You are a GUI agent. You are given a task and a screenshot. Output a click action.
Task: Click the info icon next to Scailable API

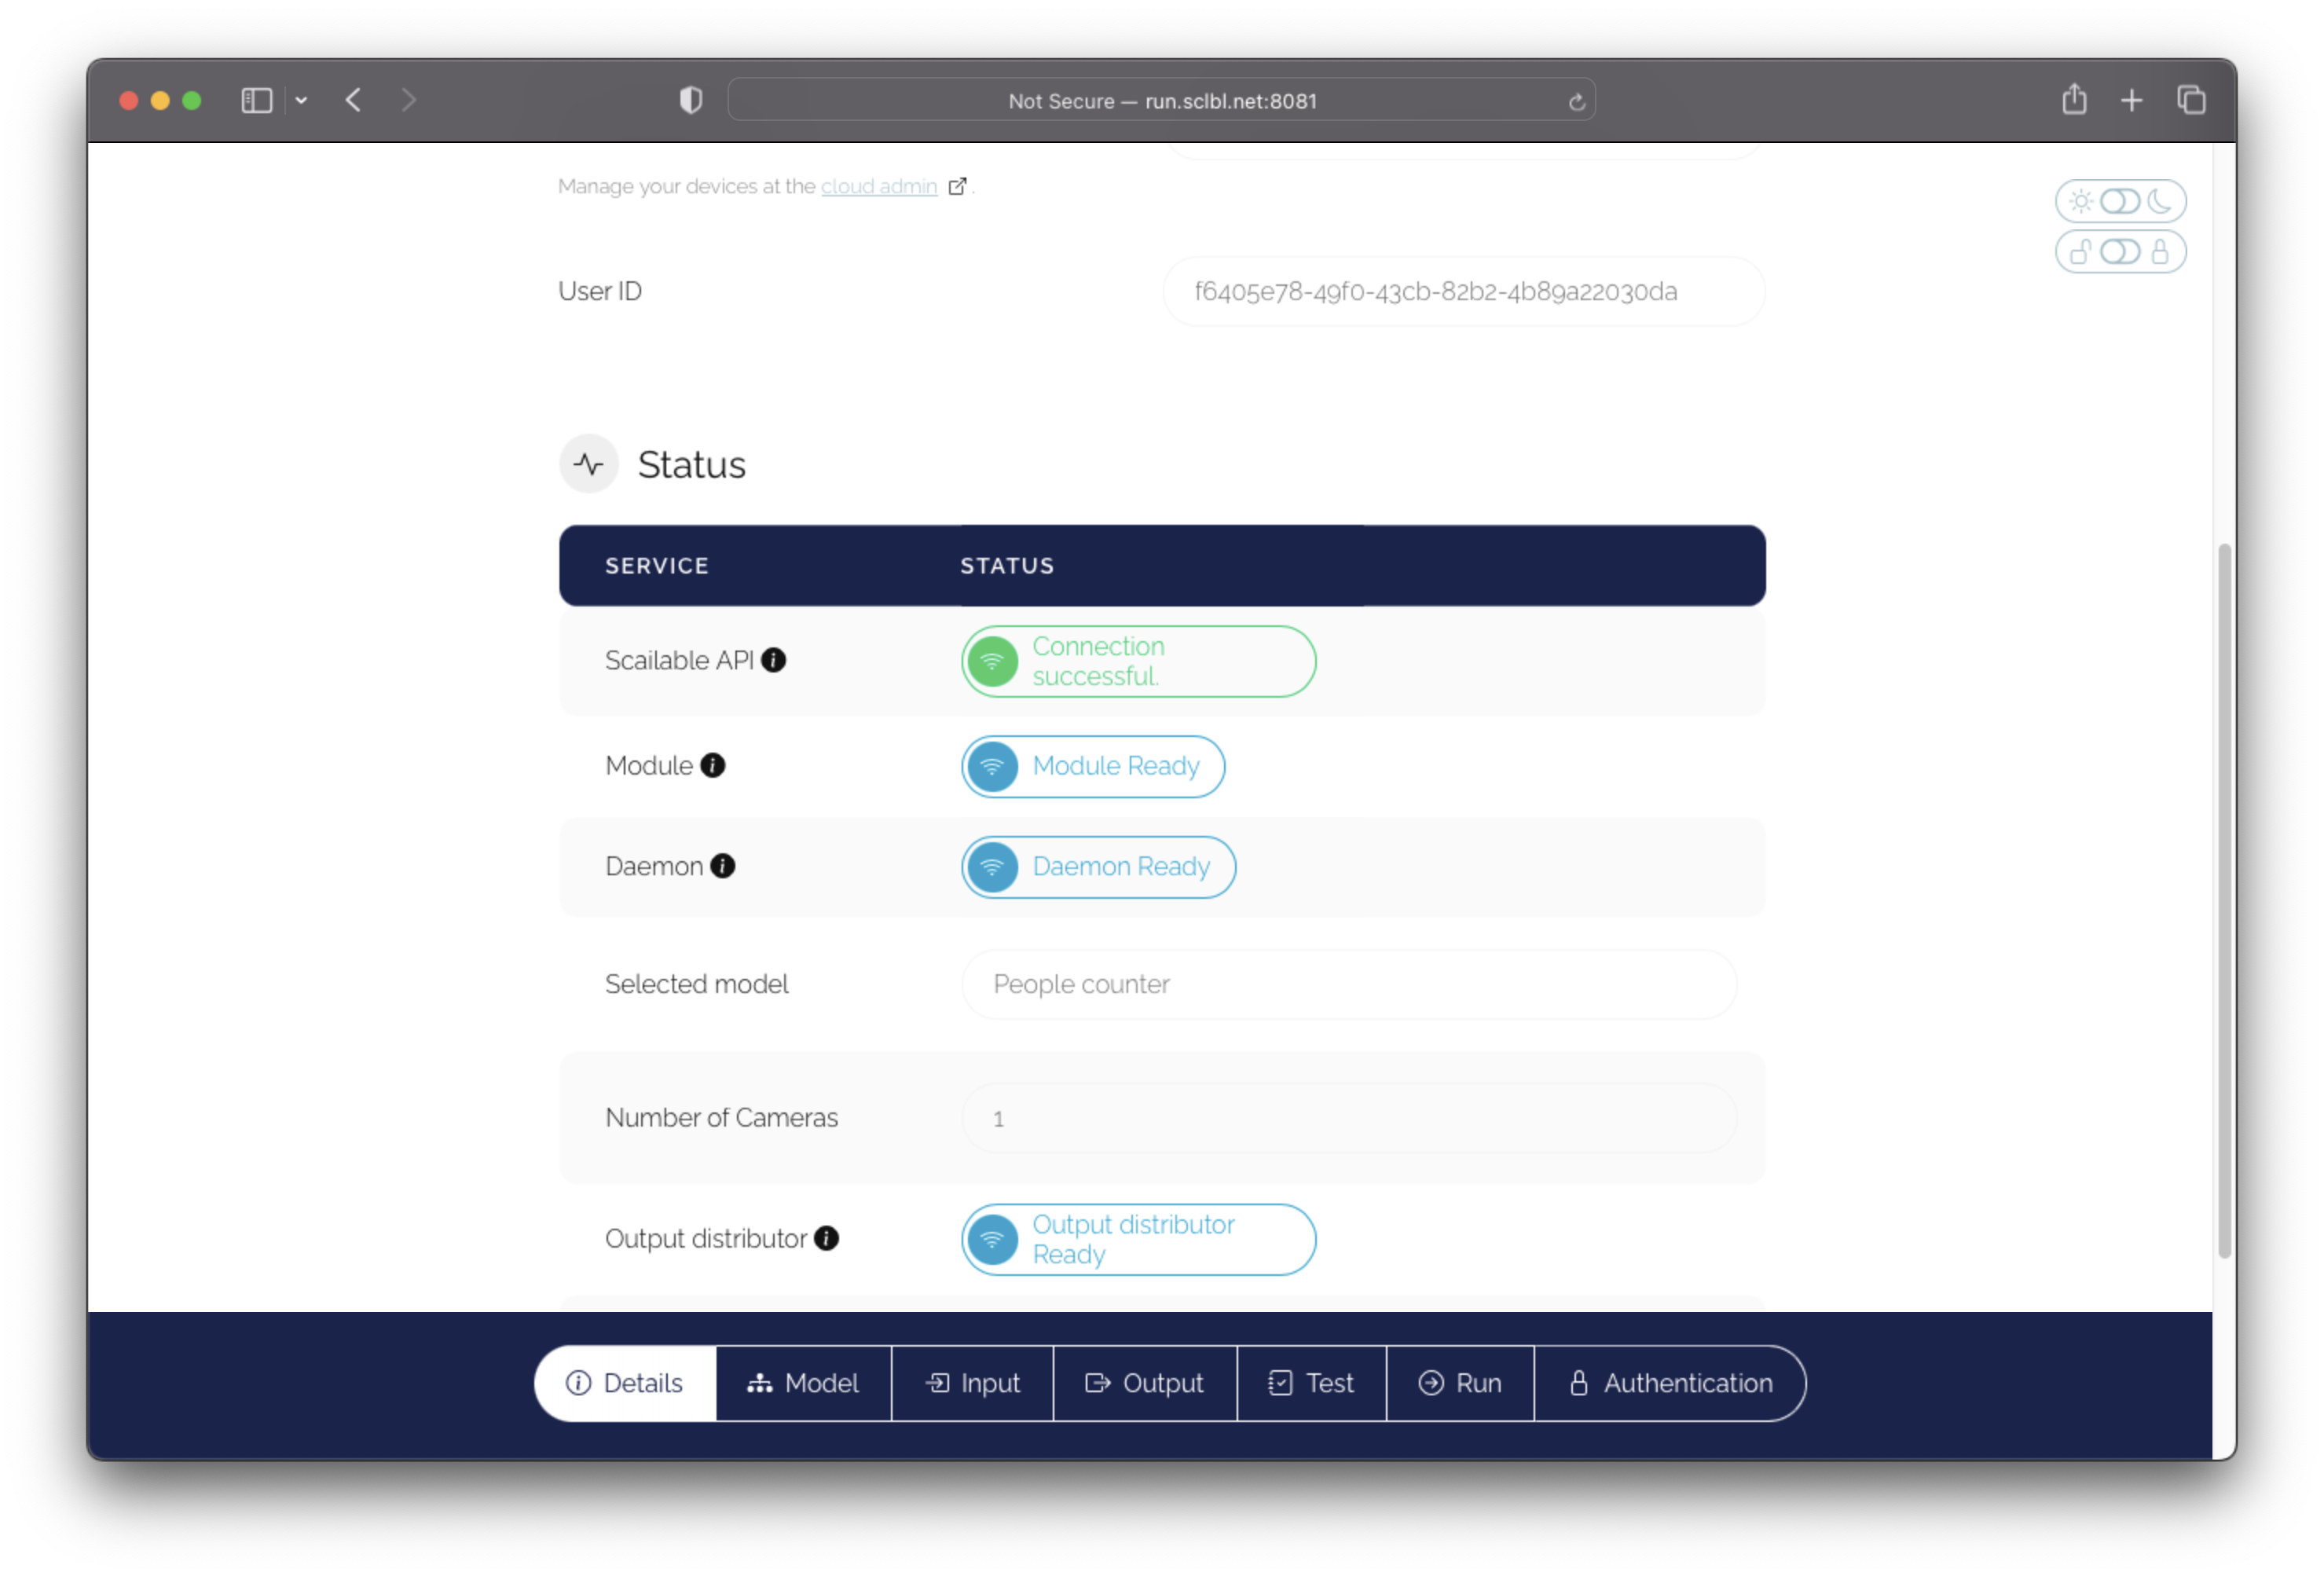click(x=773, y=660)
